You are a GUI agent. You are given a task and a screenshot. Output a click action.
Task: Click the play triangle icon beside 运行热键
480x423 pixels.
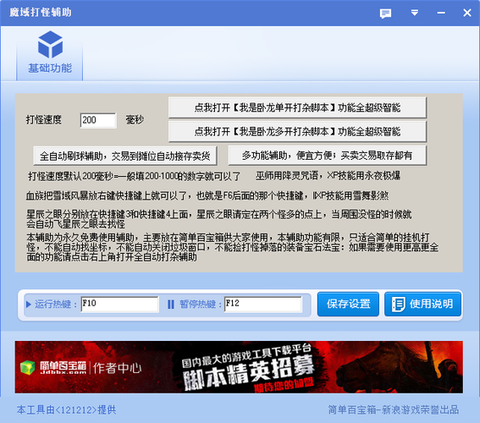[x=29, y=304]
